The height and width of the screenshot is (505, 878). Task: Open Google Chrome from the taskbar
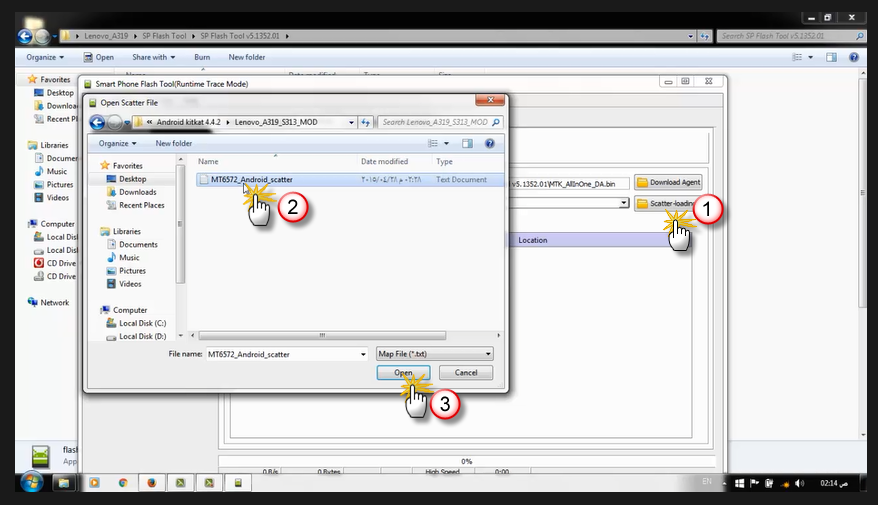click(123, 483)
